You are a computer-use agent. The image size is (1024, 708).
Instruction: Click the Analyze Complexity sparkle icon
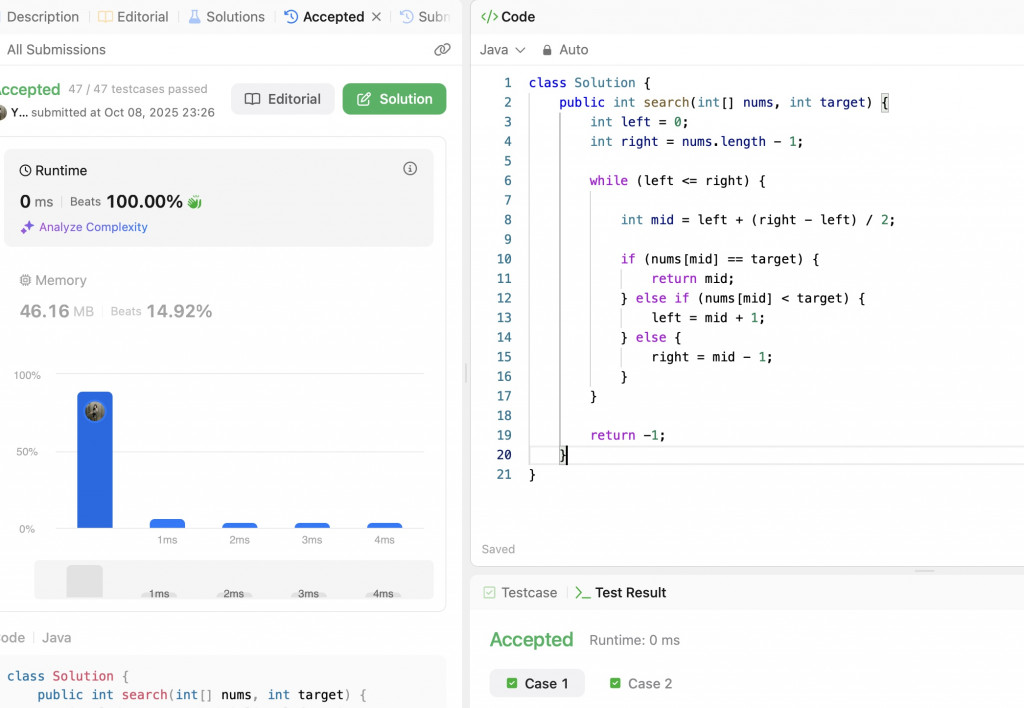pyautogui.click(x=27, y=227)
